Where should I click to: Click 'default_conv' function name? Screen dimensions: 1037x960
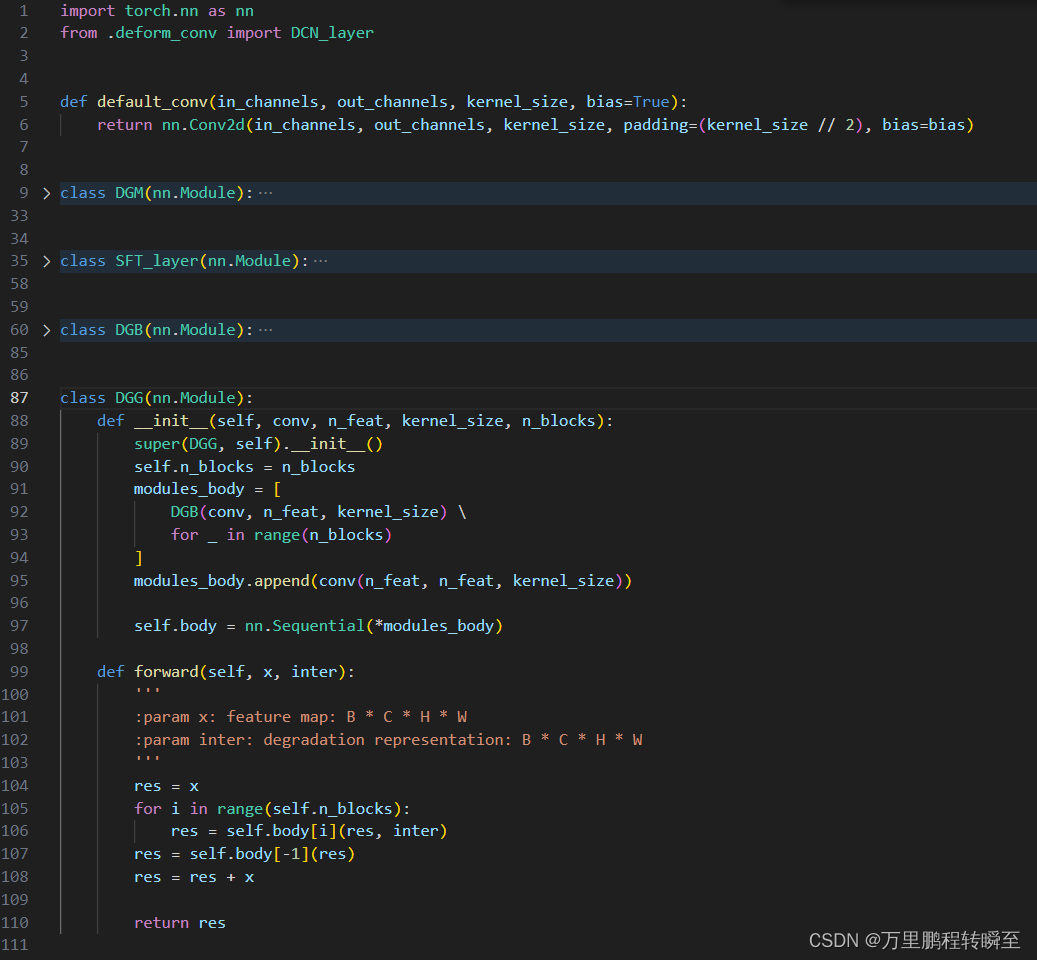pos(152,102)
